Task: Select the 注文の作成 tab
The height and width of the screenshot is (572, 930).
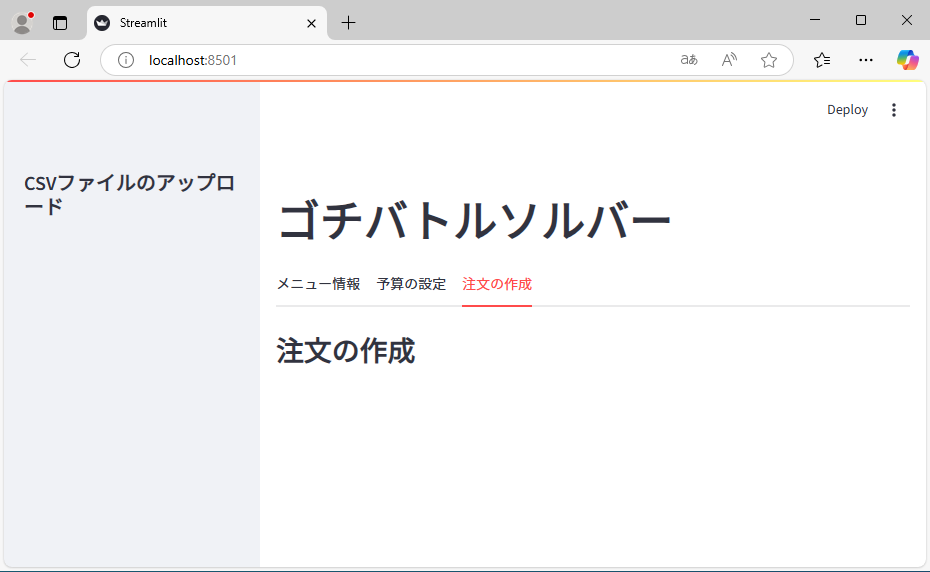Action: point(497,284)
